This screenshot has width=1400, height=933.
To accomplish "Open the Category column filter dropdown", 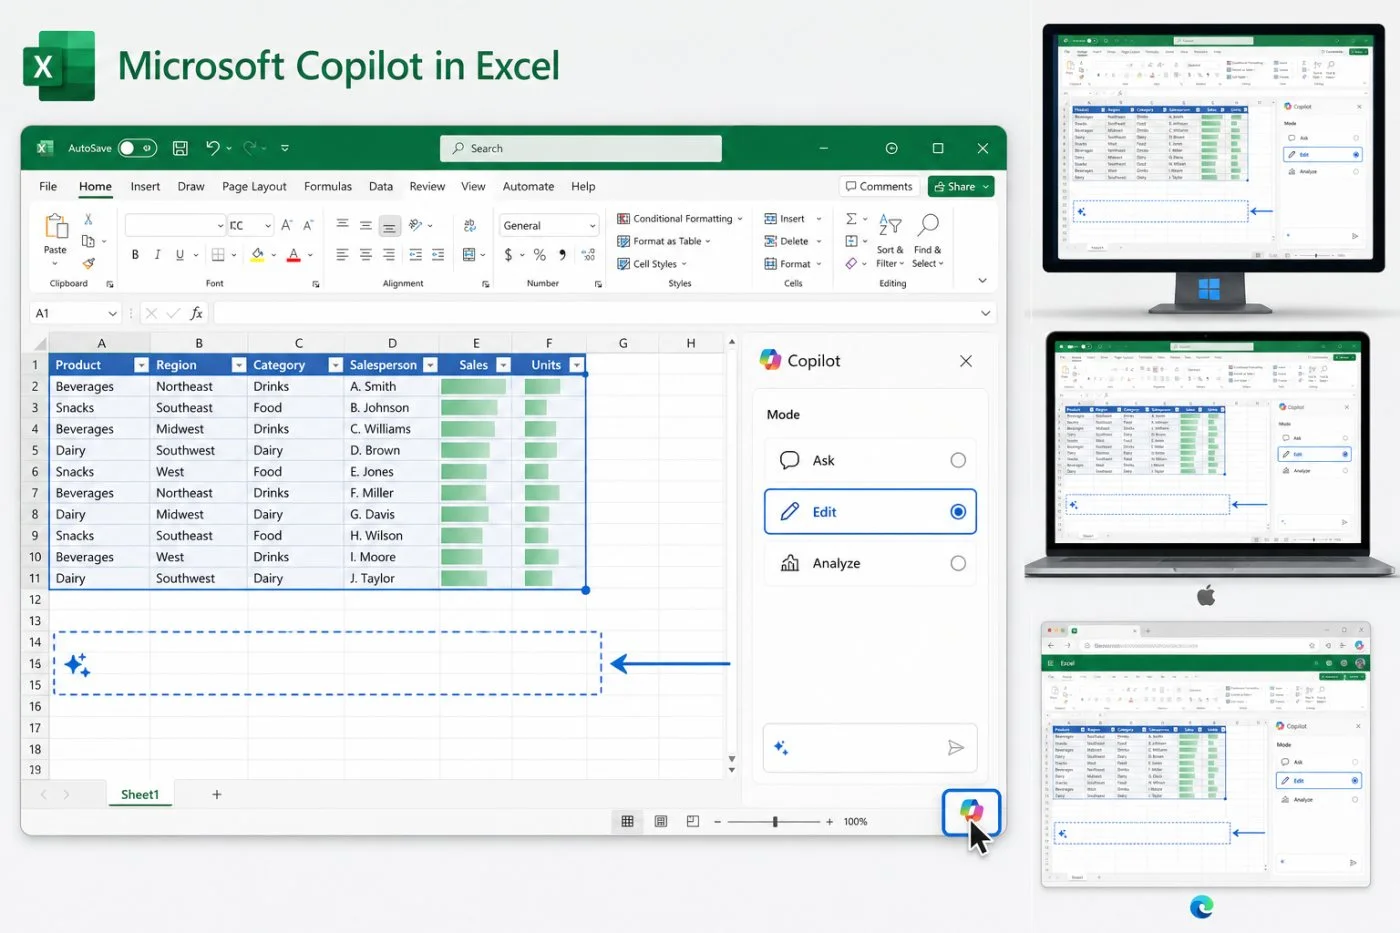I will click(336, 365).
